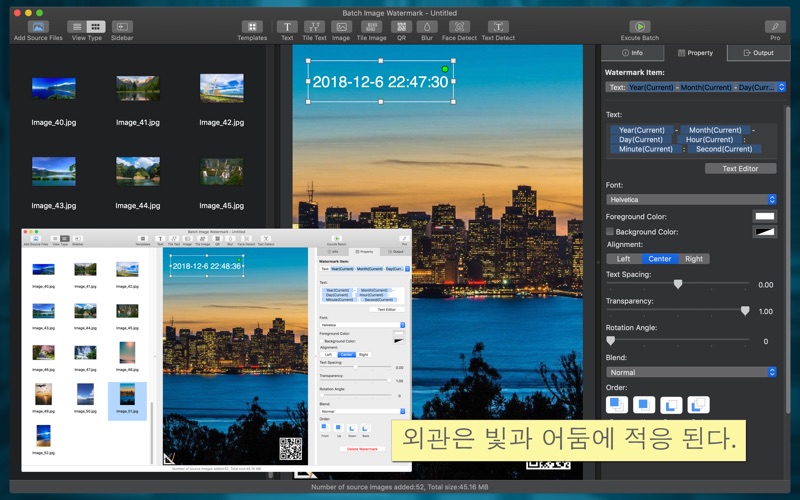The height and width of the screenshot is (500, 800).
Task: Expand the Blend mode dropdown
Action: pyautogui.click(x=691, y=372)
